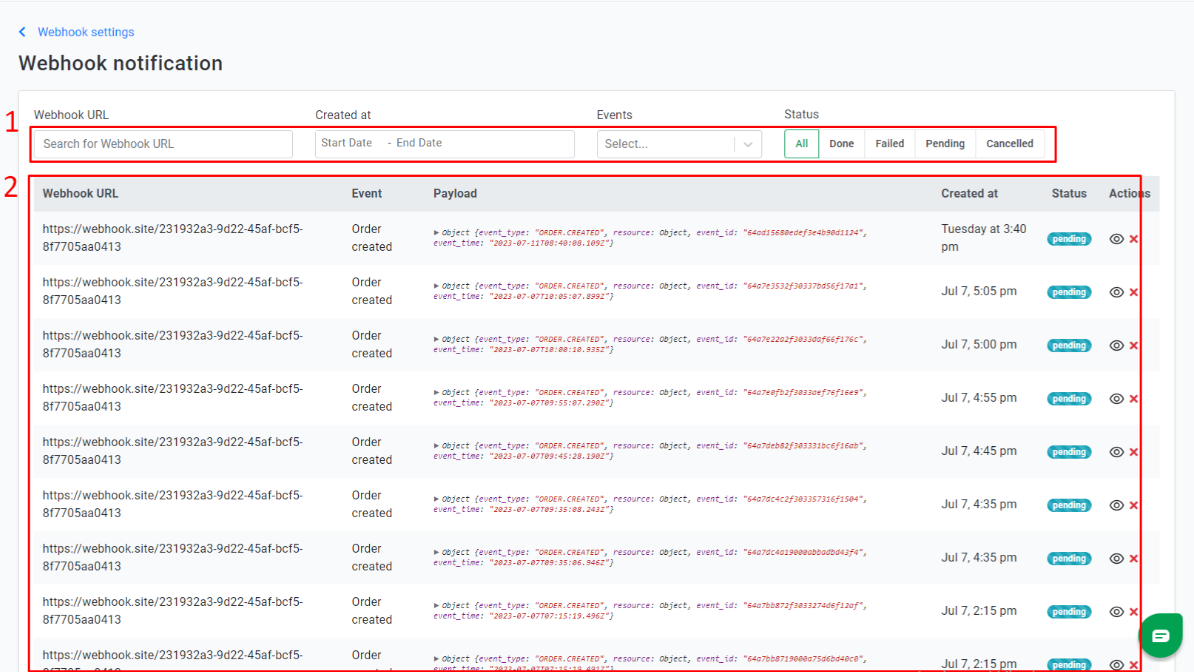
Task: Click the Start Date field
Action: tap(346, 143)
